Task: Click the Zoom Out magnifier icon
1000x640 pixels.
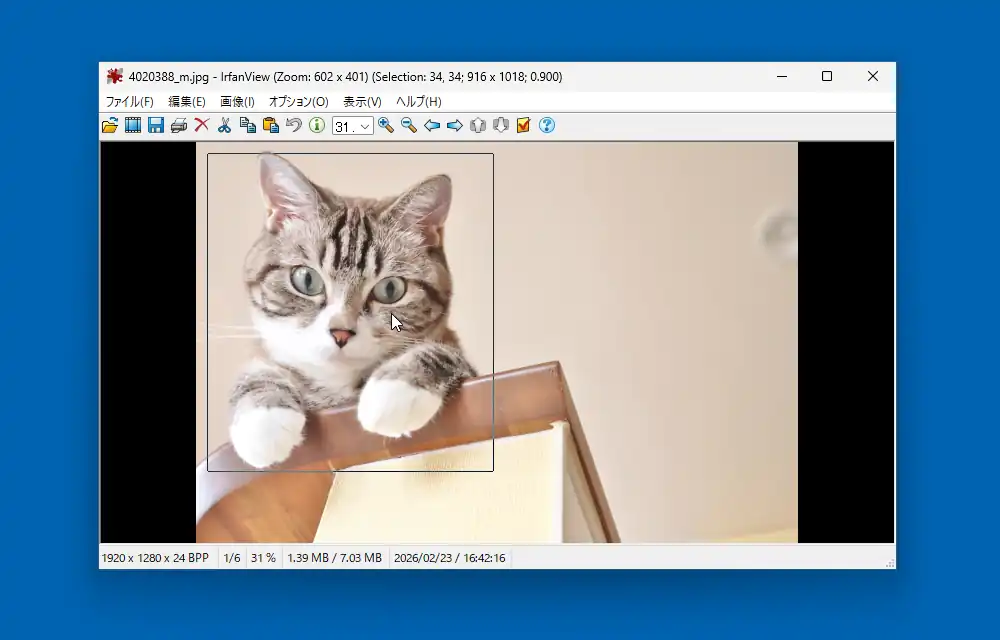Action: coord(409,125)
